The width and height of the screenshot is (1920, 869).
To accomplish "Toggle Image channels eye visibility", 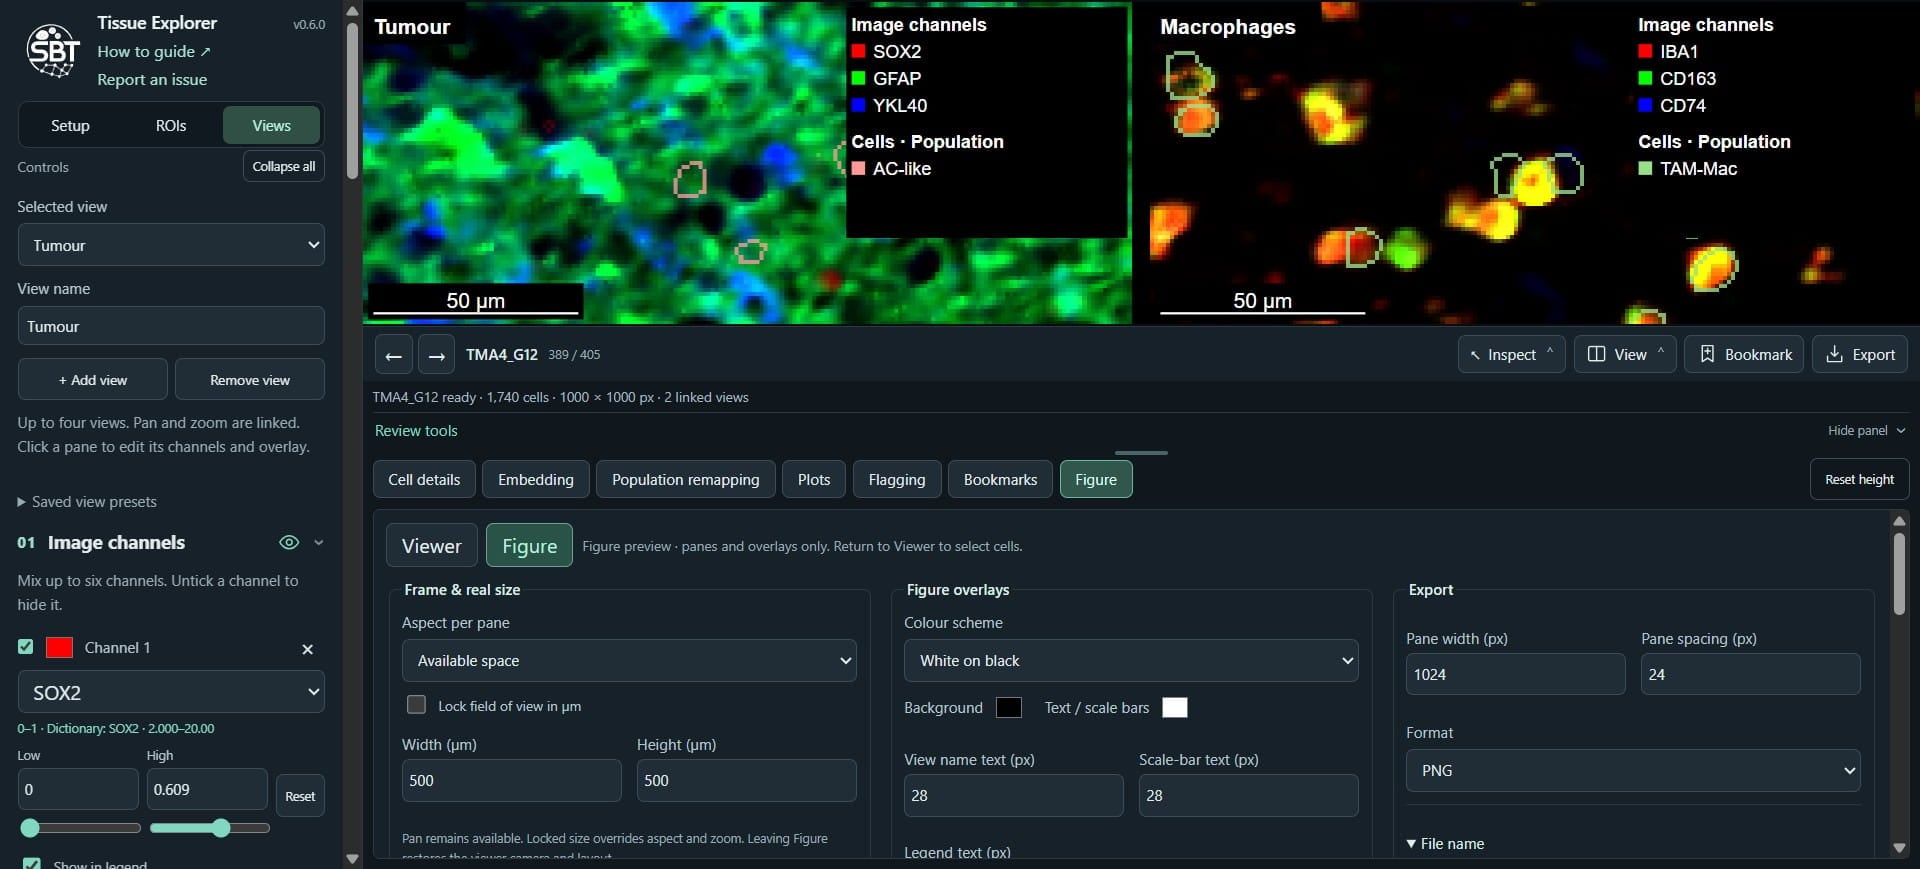I will (289, 542).
